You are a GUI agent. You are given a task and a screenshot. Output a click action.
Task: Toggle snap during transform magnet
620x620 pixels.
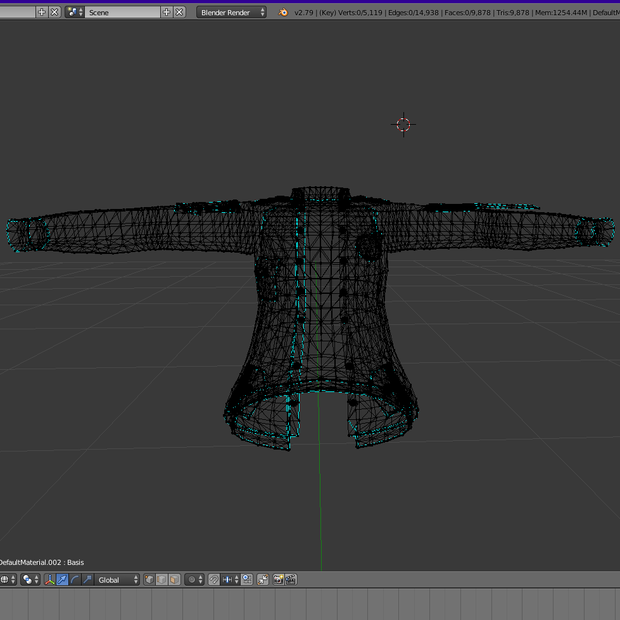coord(214,580)
